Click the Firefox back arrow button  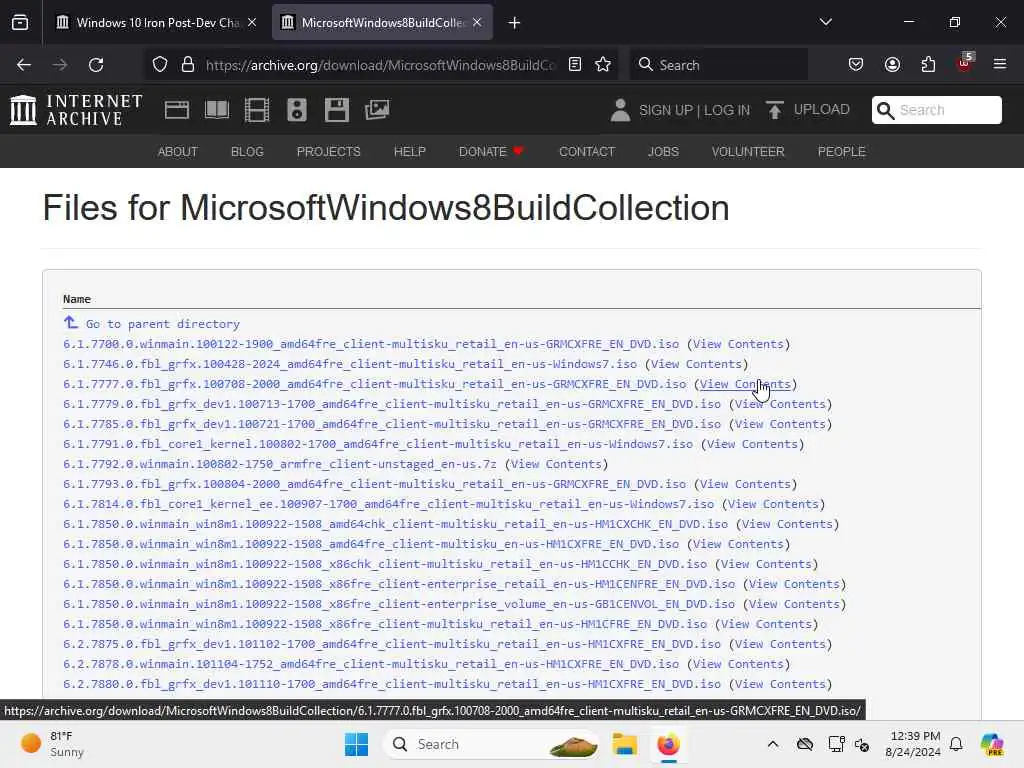pos(24,65)
